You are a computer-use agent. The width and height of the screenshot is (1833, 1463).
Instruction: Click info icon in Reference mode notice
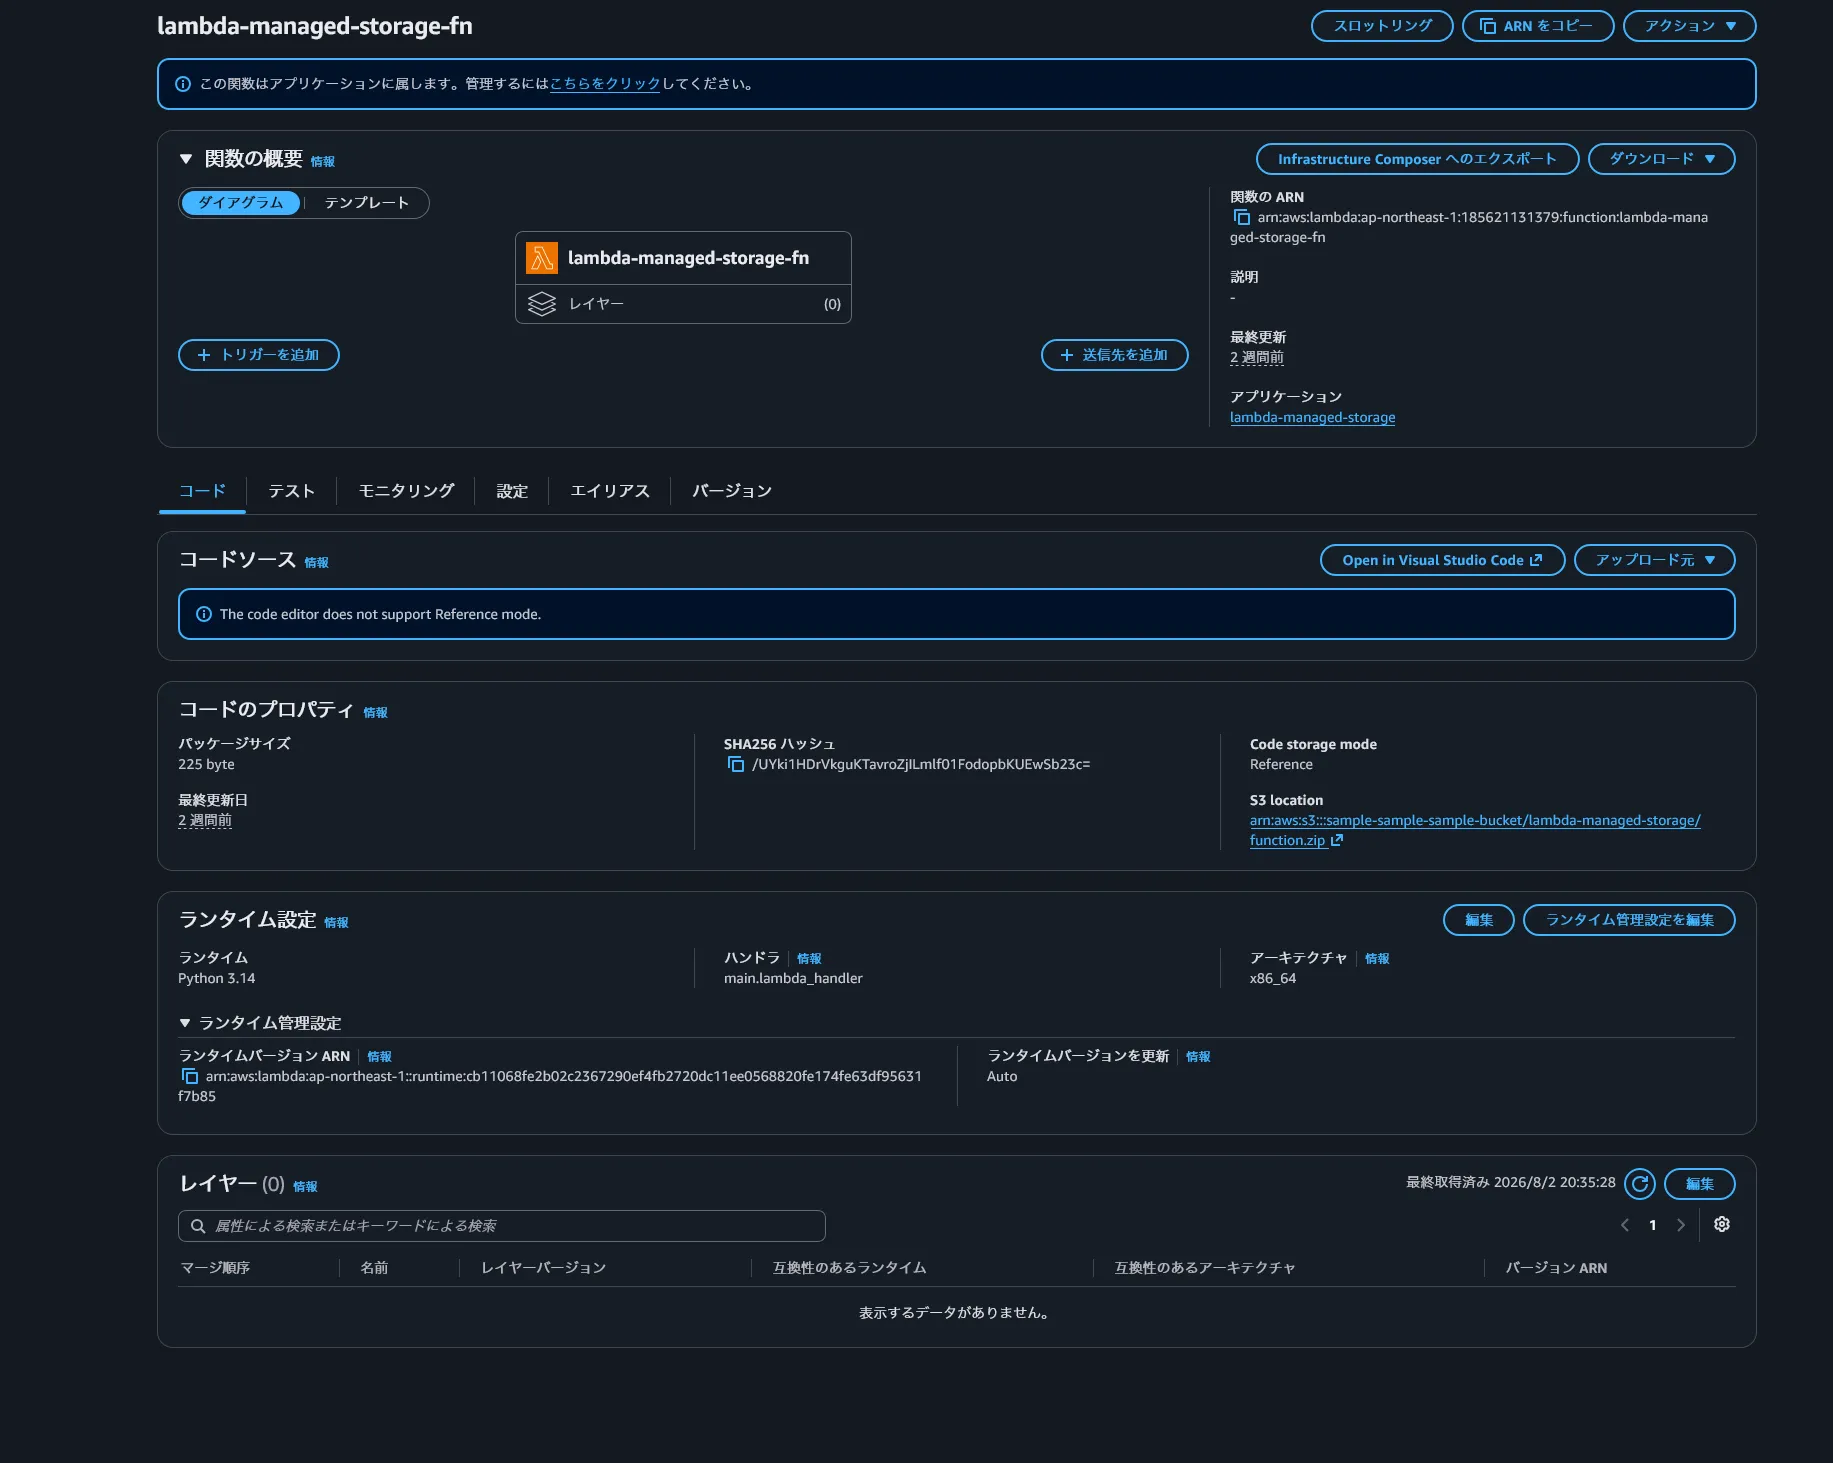tap(204, 614)
